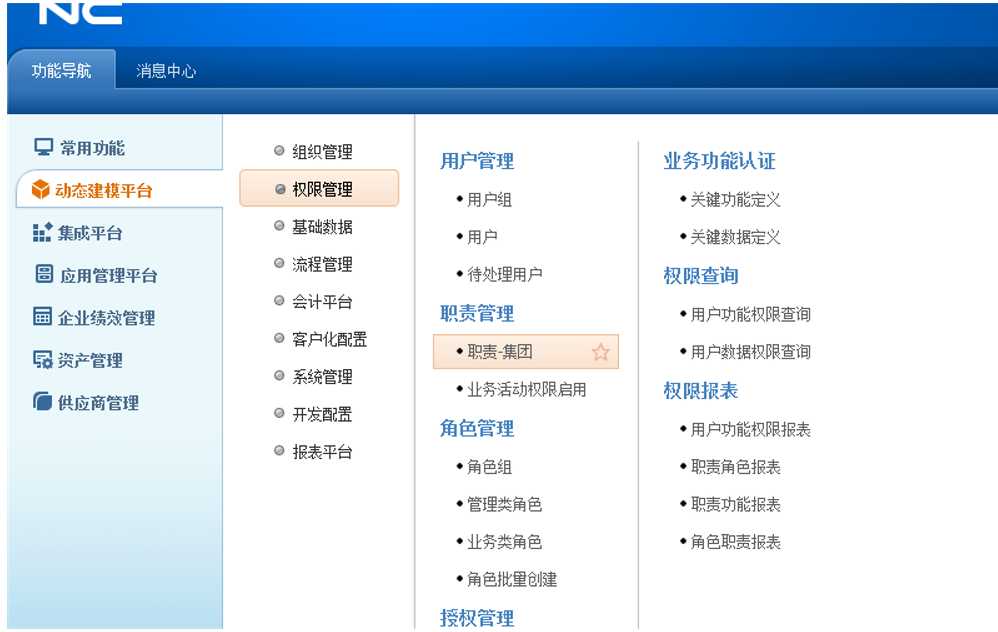Open the 角色批量创建 link
The image size is (998, 632).
click(x=512, y=579)
